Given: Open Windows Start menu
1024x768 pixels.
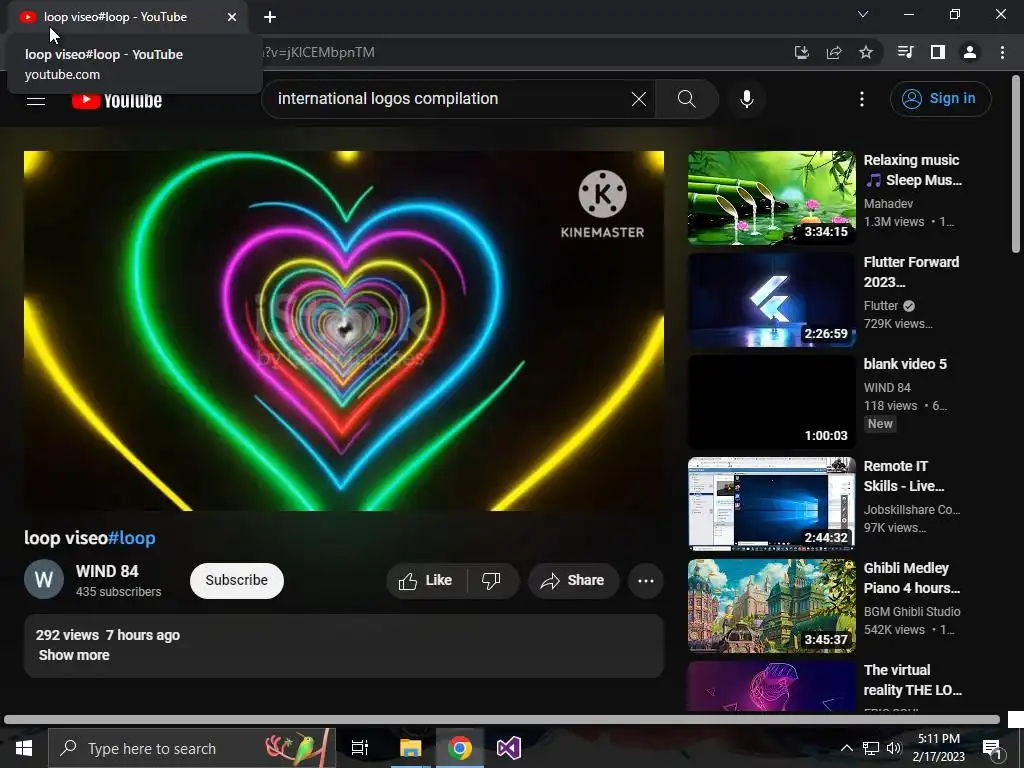Looking at the screenshot, I should click(x=24, y=748).
